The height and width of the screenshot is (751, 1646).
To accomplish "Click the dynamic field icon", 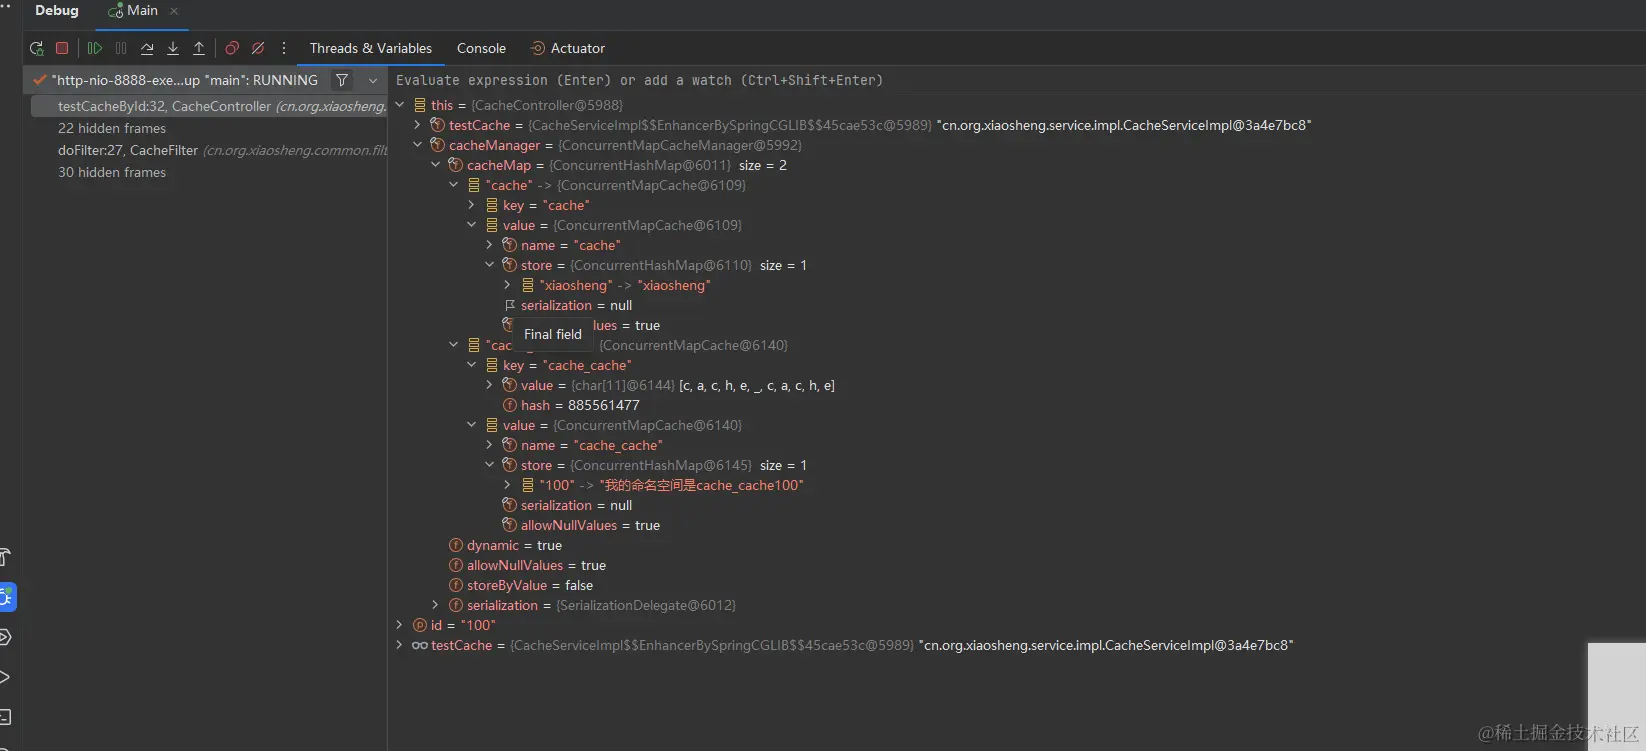I will tap(456, 545).
